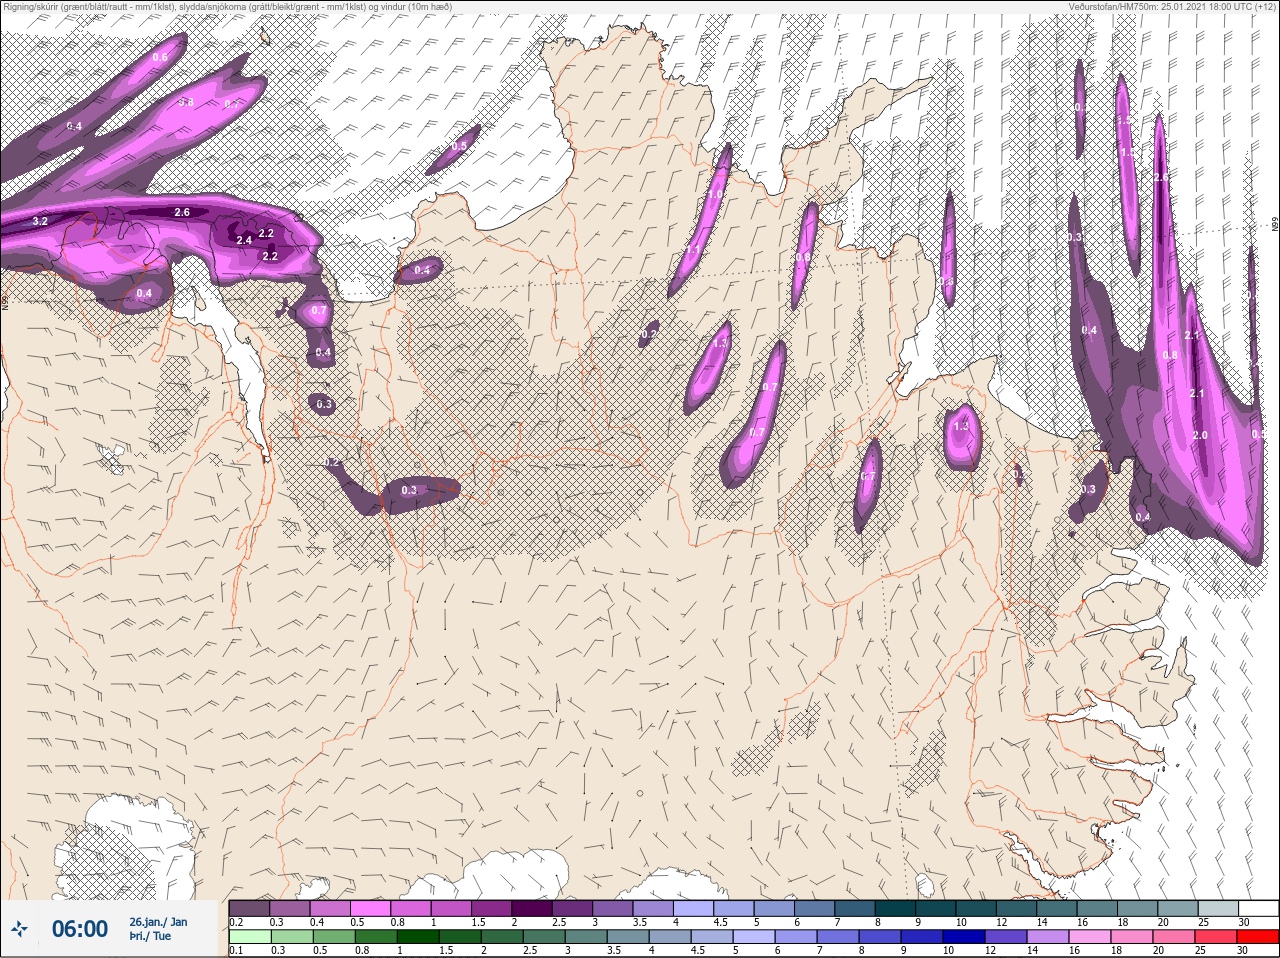1280x958 pixels.
Task: Pick the white swatch ending the upper legend row
Action: [x=1259, y=908]
